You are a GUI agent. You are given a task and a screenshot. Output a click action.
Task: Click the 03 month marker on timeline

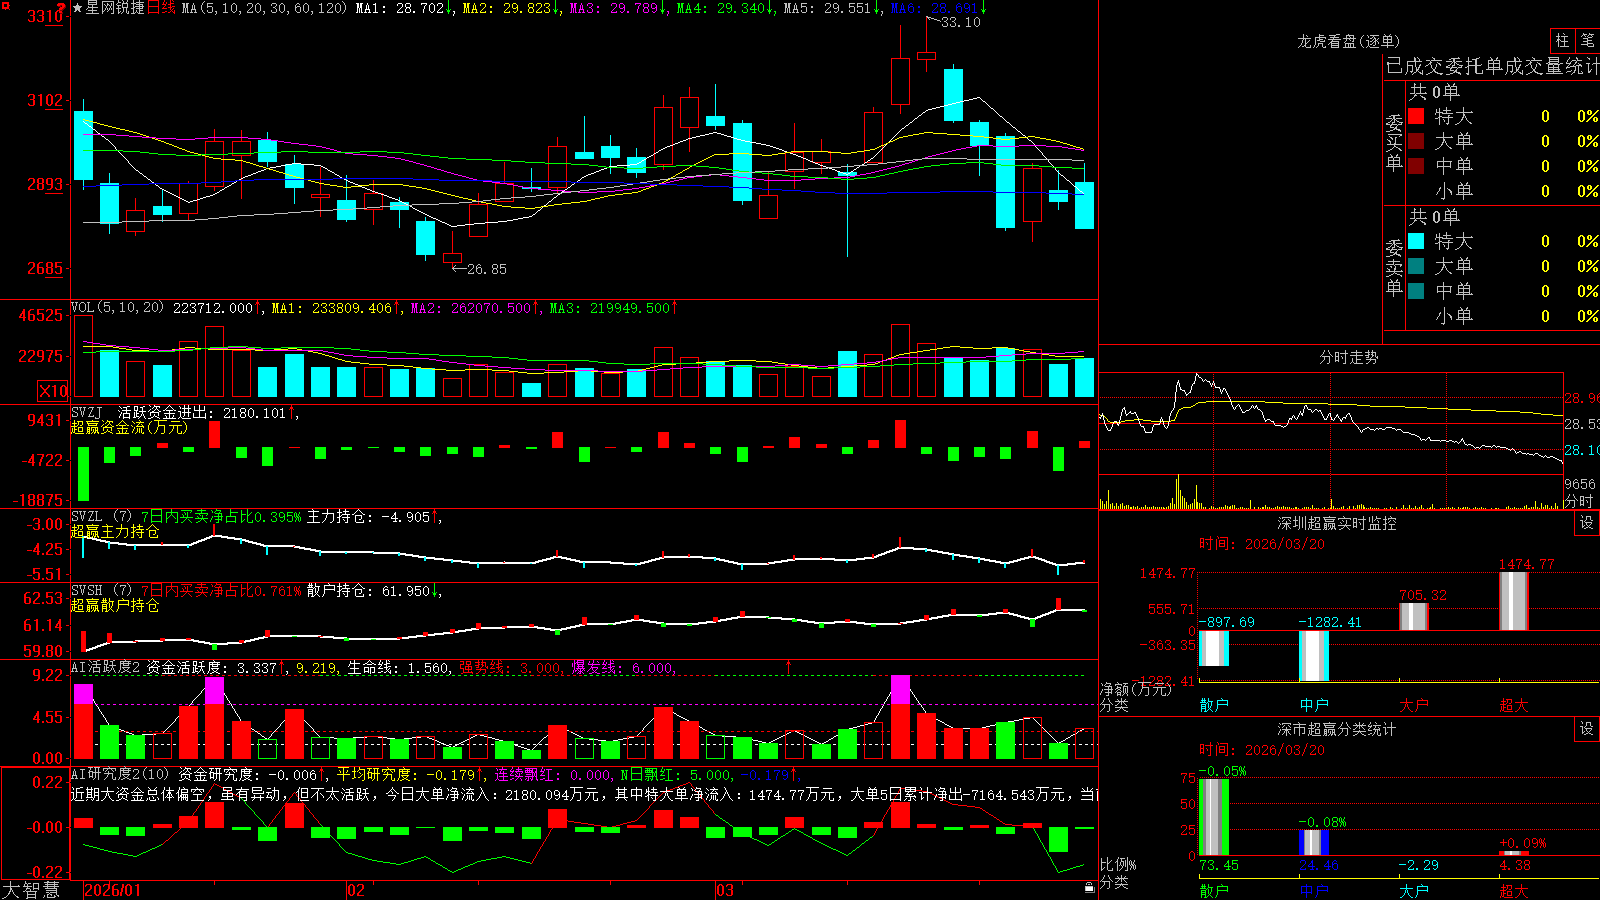[725, 890]
